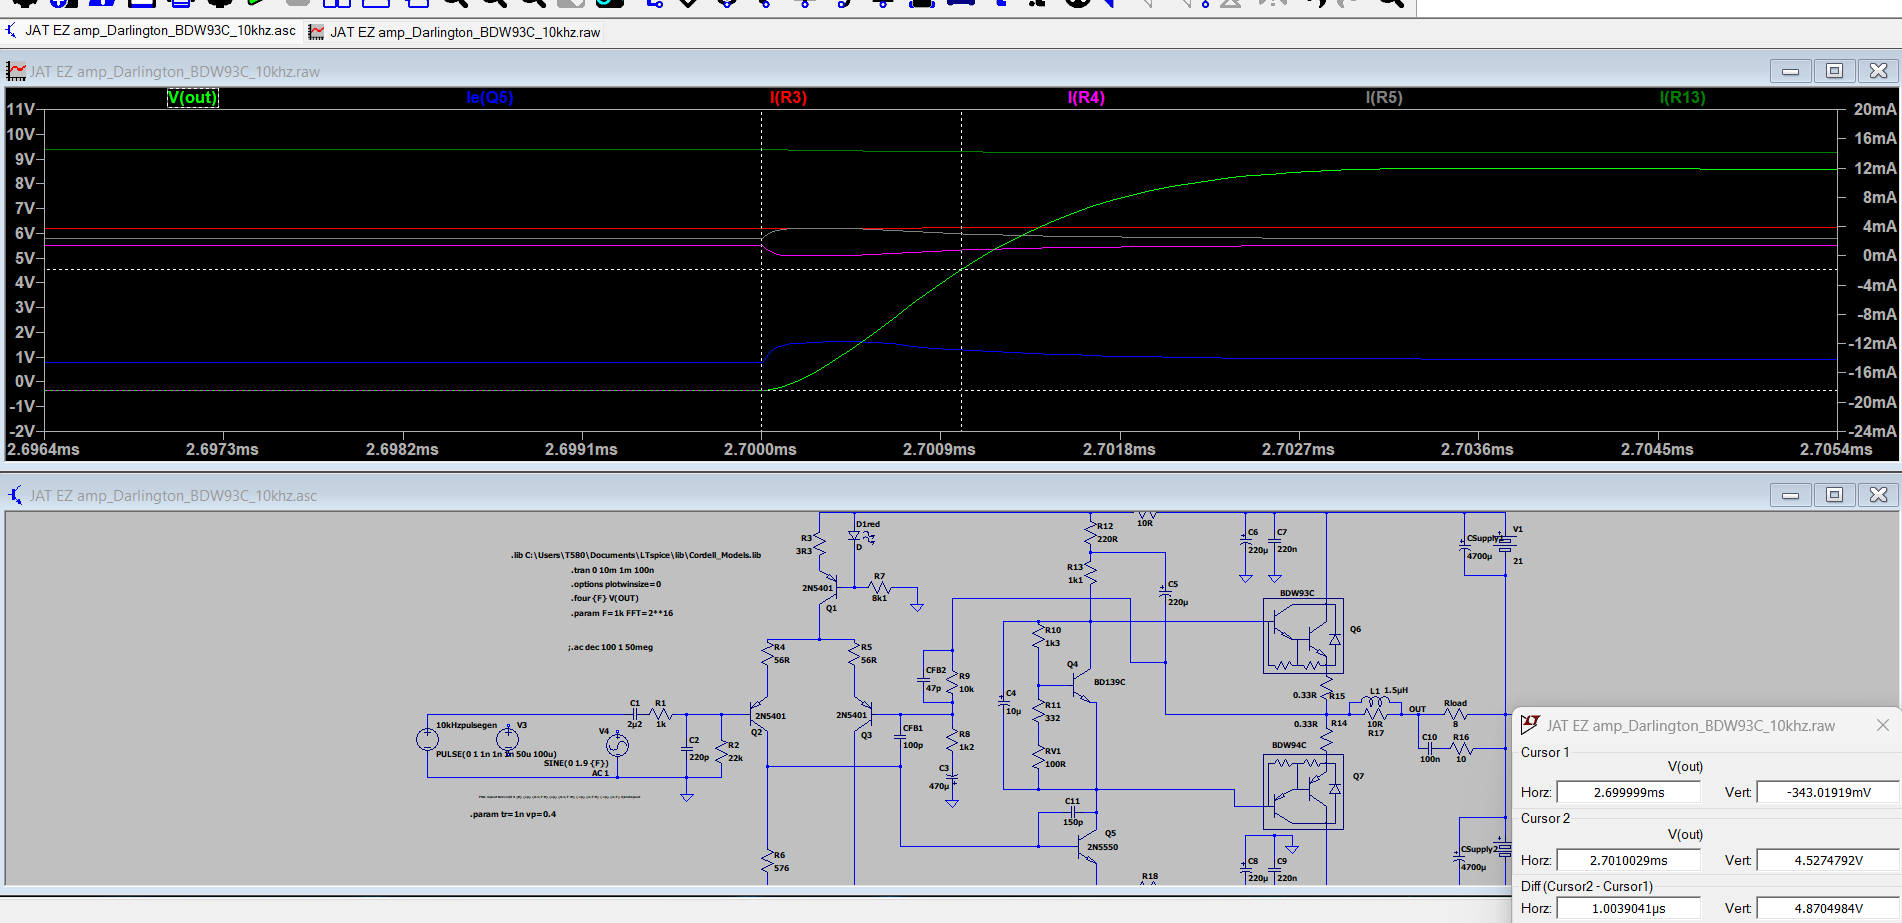Select the .four {F} V(OUT) directive
Viewport: 1902px width, 923px height.
[604, 598]
